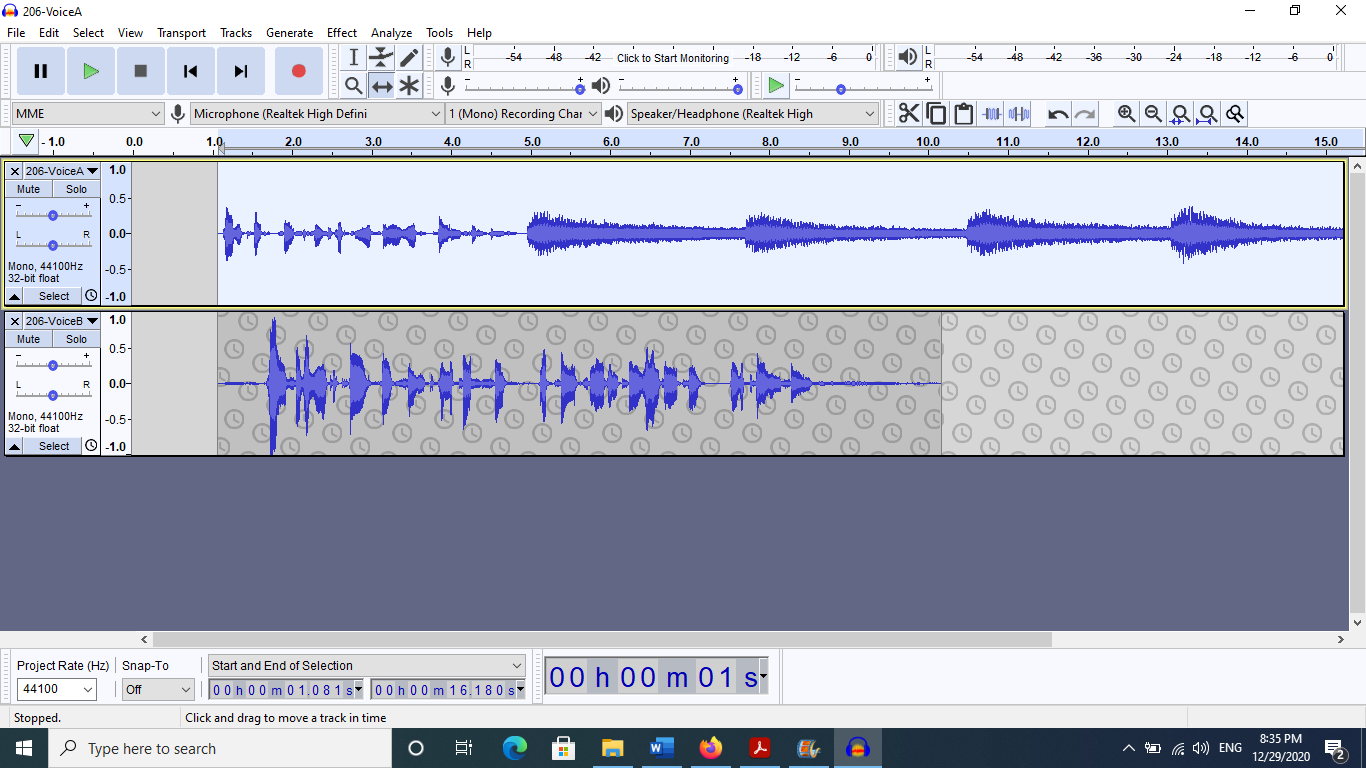1366x768 pixels.
Task: Open the Generate menu
Action: (x=289, y=33)
